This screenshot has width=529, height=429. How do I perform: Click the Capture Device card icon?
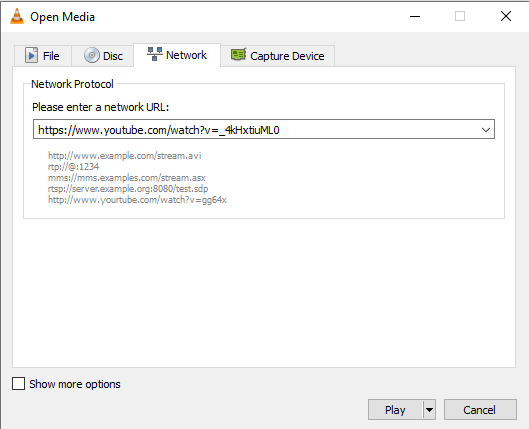coord(239,55)
